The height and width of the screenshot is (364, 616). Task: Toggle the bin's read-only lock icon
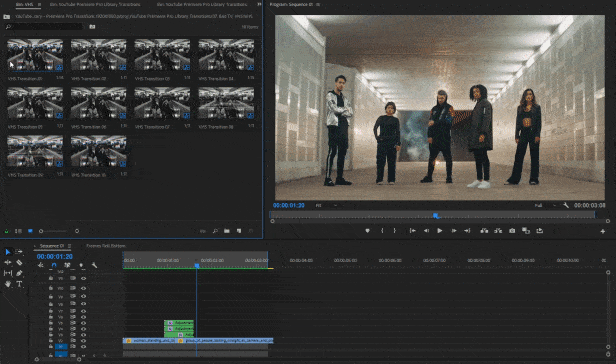[x=6, y=231]
